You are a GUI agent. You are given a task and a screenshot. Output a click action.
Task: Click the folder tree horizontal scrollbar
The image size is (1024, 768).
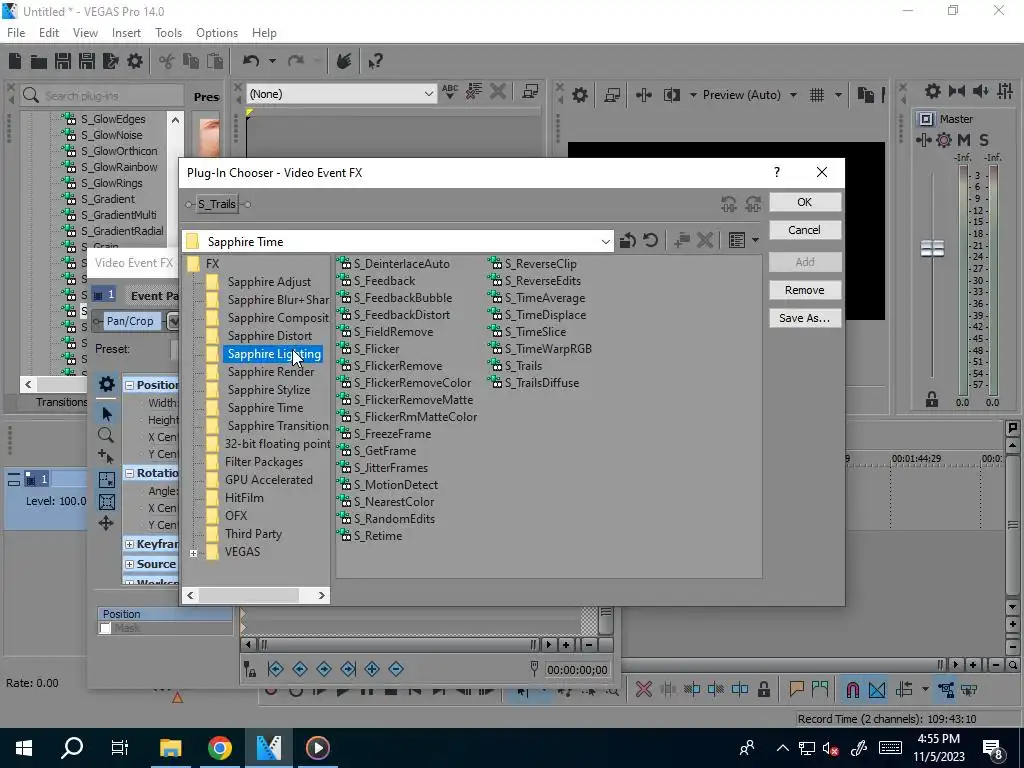pos(256,596)
